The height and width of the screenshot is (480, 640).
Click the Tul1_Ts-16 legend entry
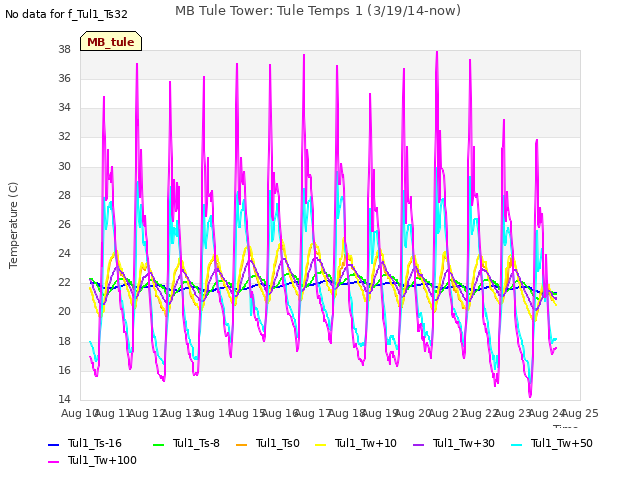[x=85, y=443]
